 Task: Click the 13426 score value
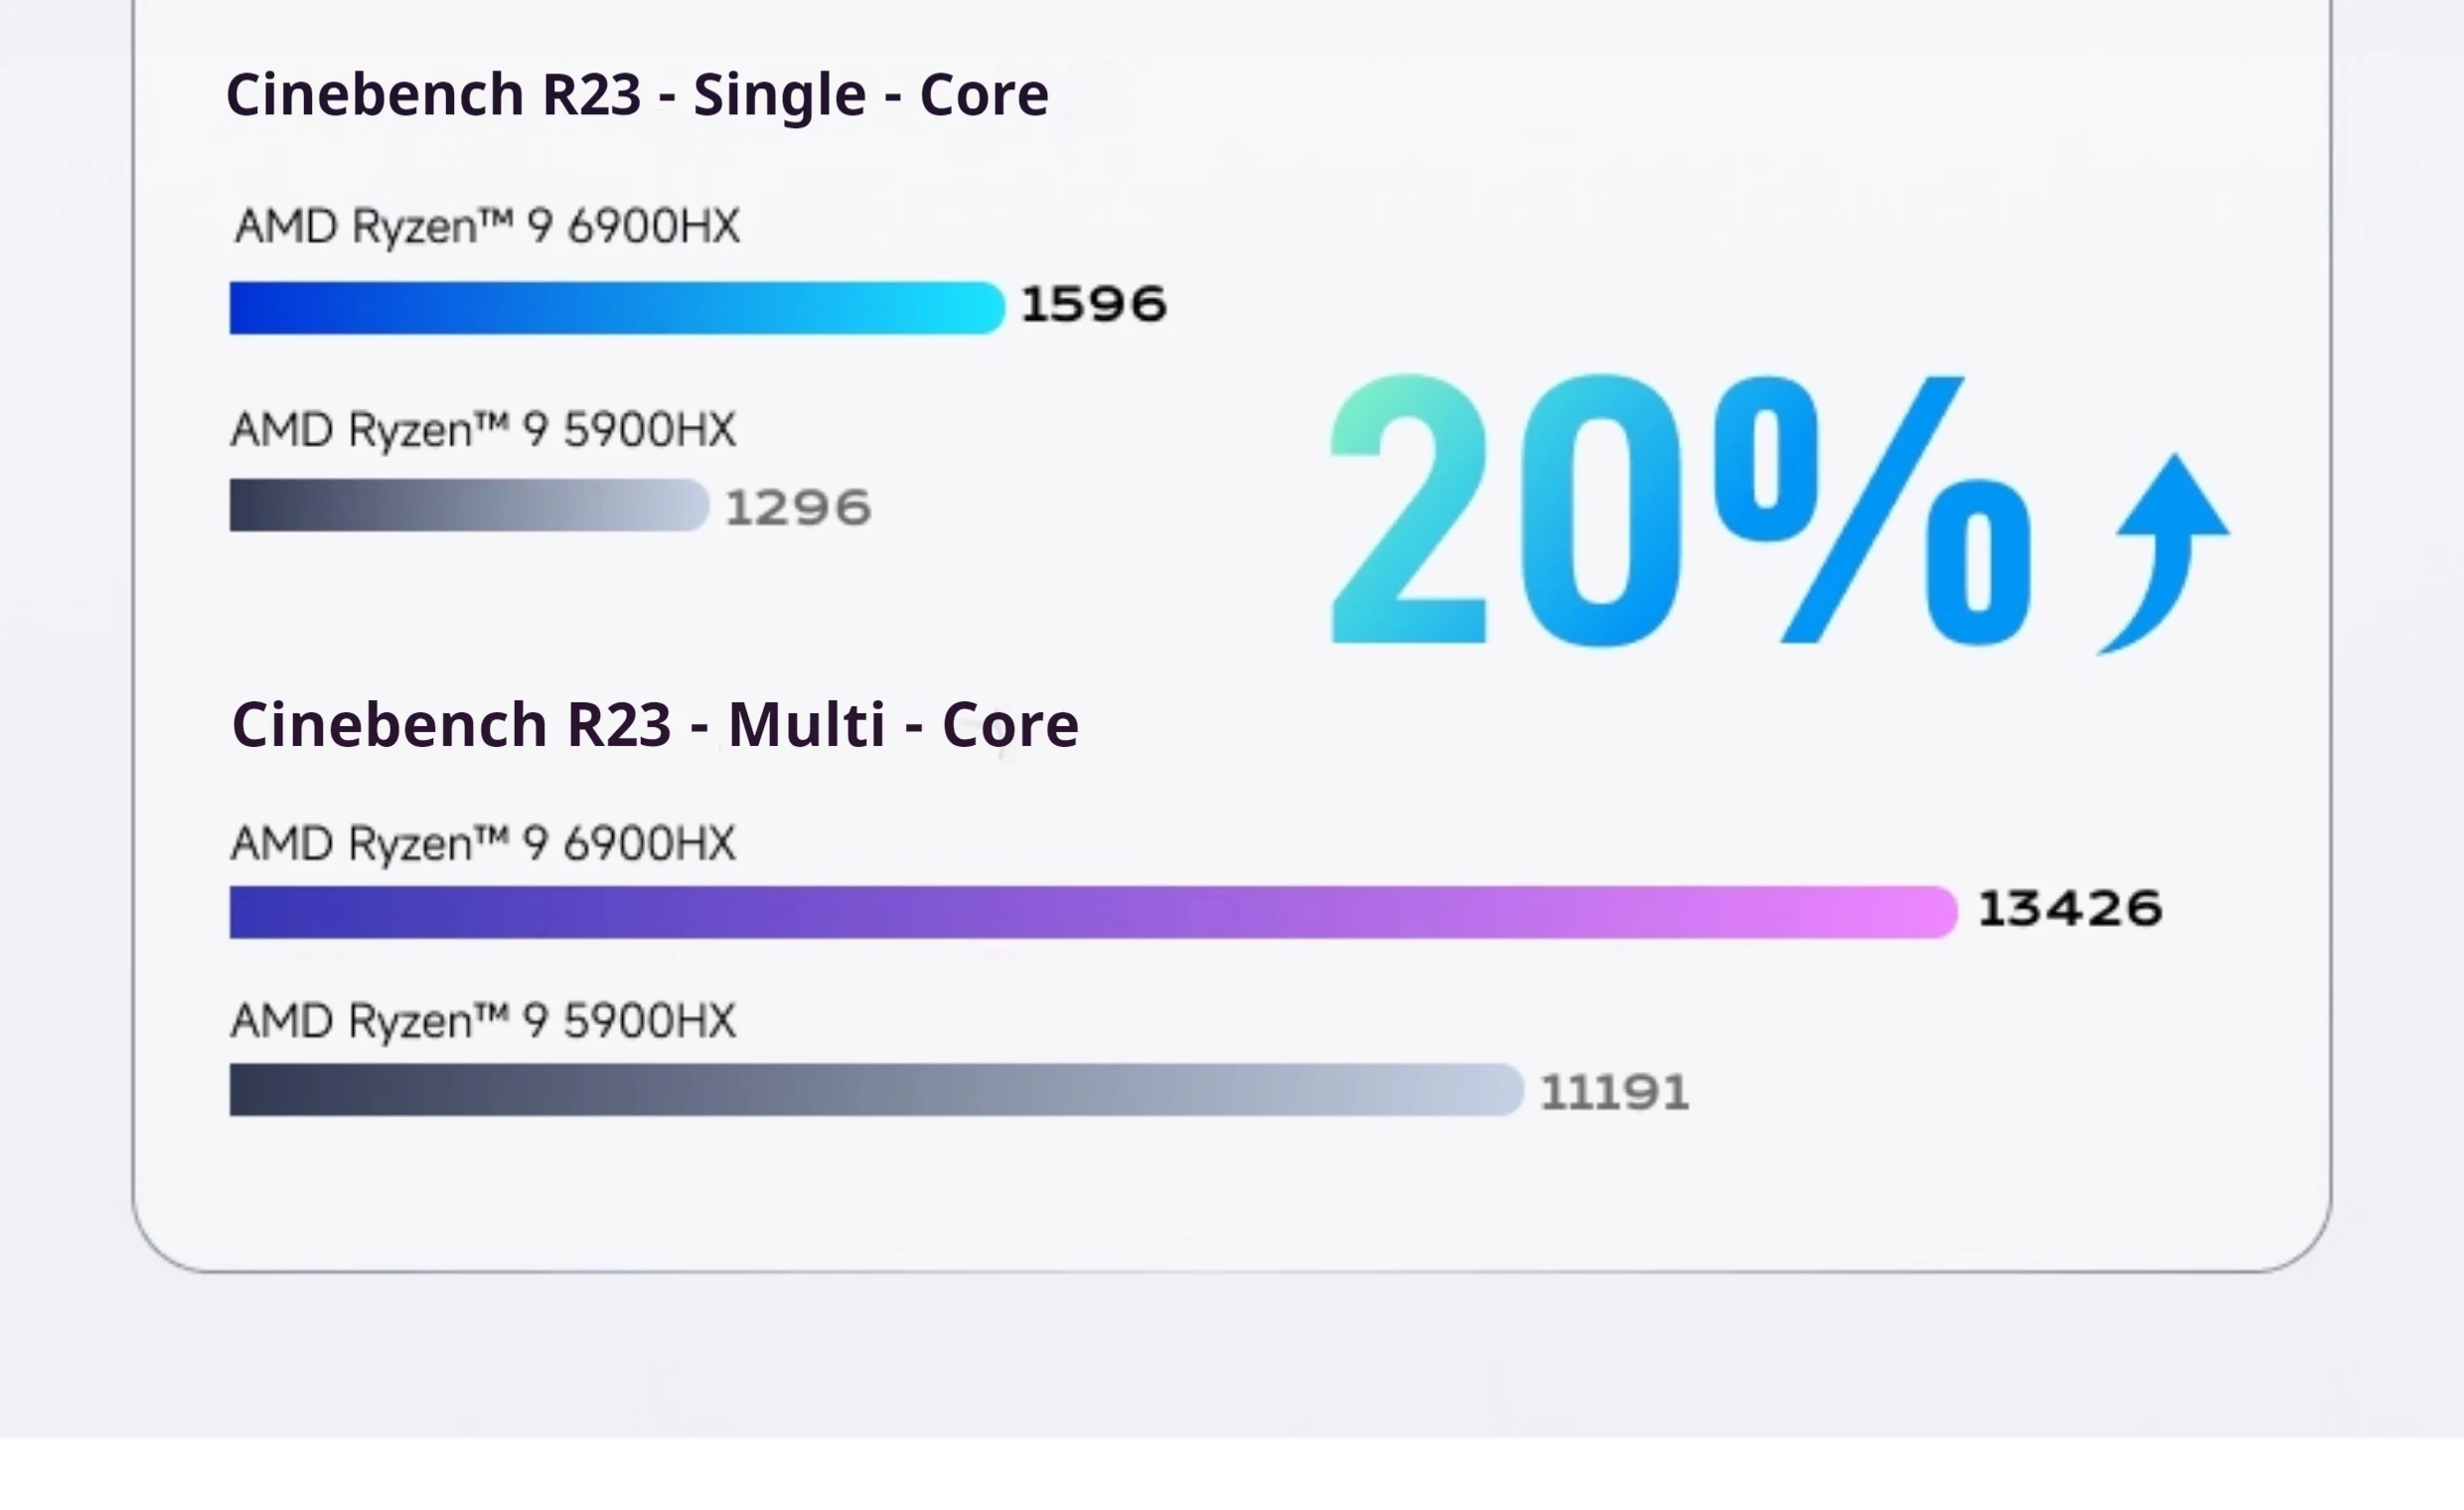coord(2070,909)
